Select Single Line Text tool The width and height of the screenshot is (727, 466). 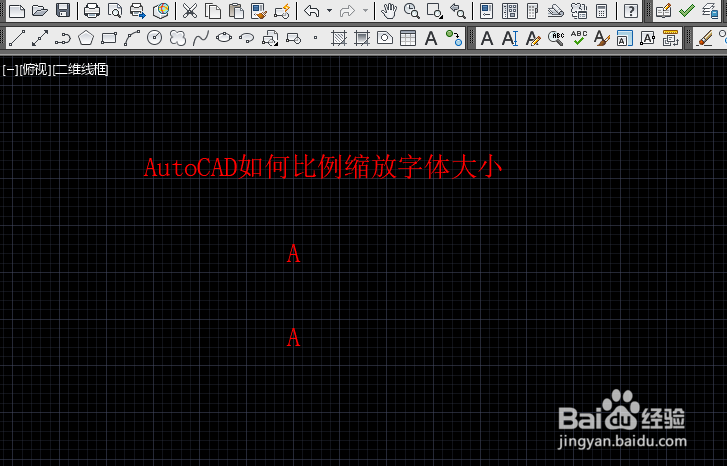pyautogui.click(x=510, y=38)
